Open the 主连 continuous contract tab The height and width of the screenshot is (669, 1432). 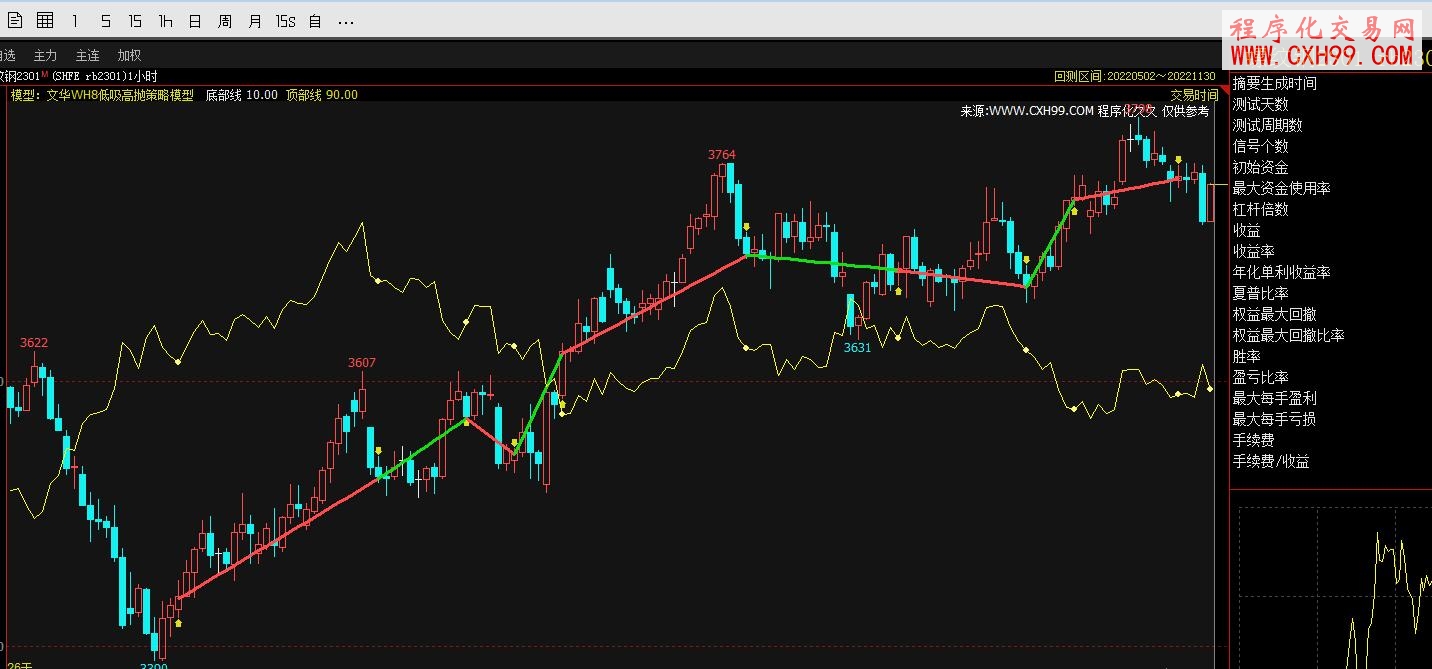[x=88, y=55]
